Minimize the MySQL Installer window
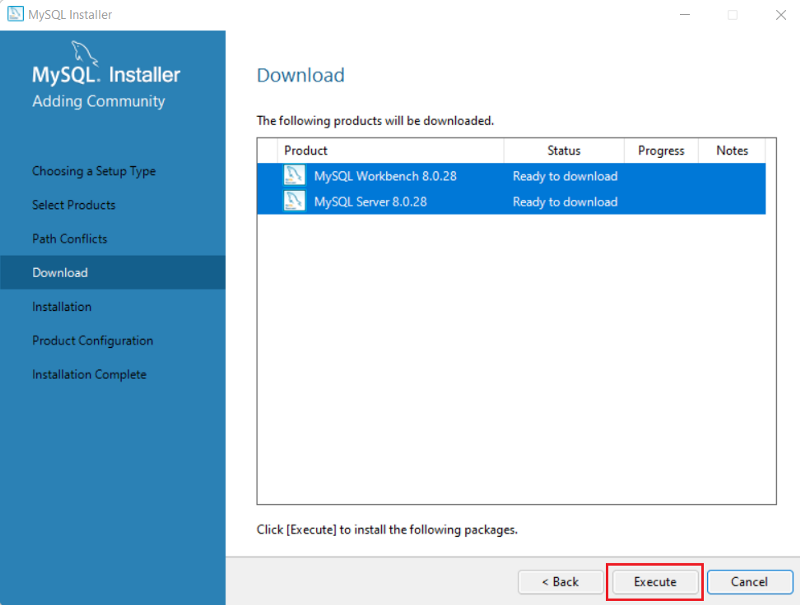The height and width of the screenshot is (605, 800). click(685, 15)
